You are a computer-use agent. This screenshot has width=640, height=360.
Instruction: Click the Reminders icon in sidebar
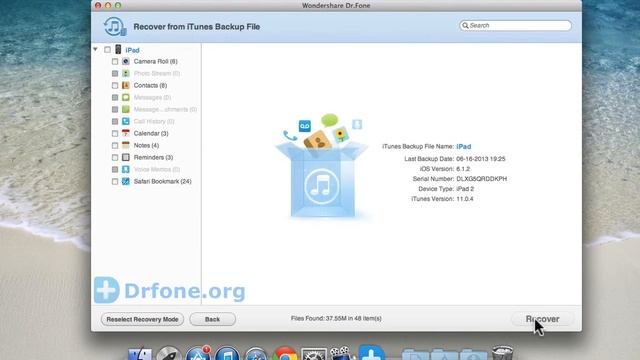[x=126, y=157]
